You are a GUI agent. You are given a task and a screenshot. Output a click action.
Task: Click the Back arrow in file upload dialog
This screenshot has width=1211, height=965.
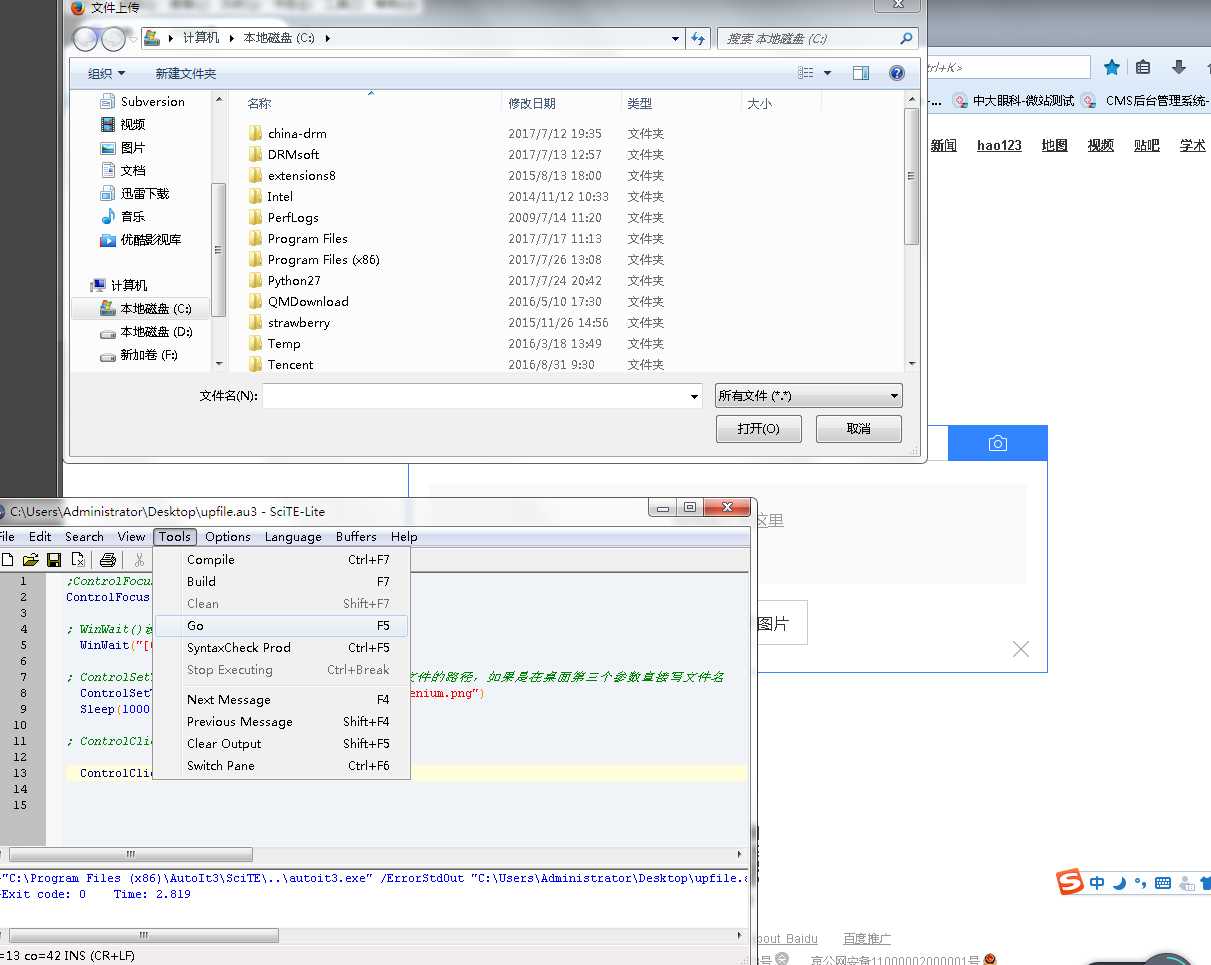pos(86,39)
